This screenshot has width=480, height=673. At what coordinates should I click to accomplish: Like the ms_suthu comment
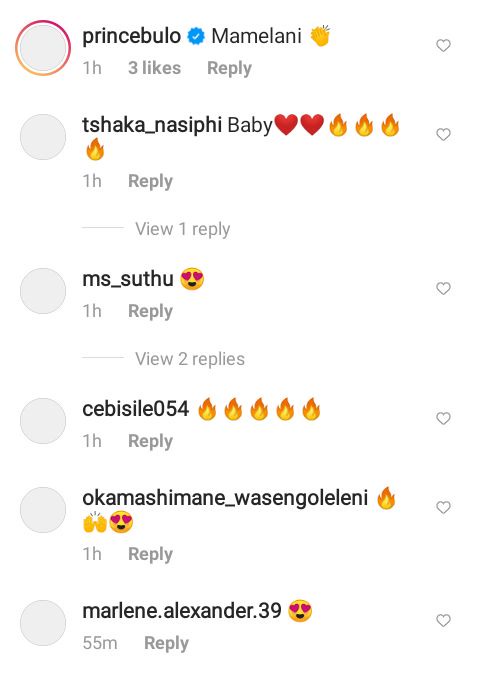[443, 288]
